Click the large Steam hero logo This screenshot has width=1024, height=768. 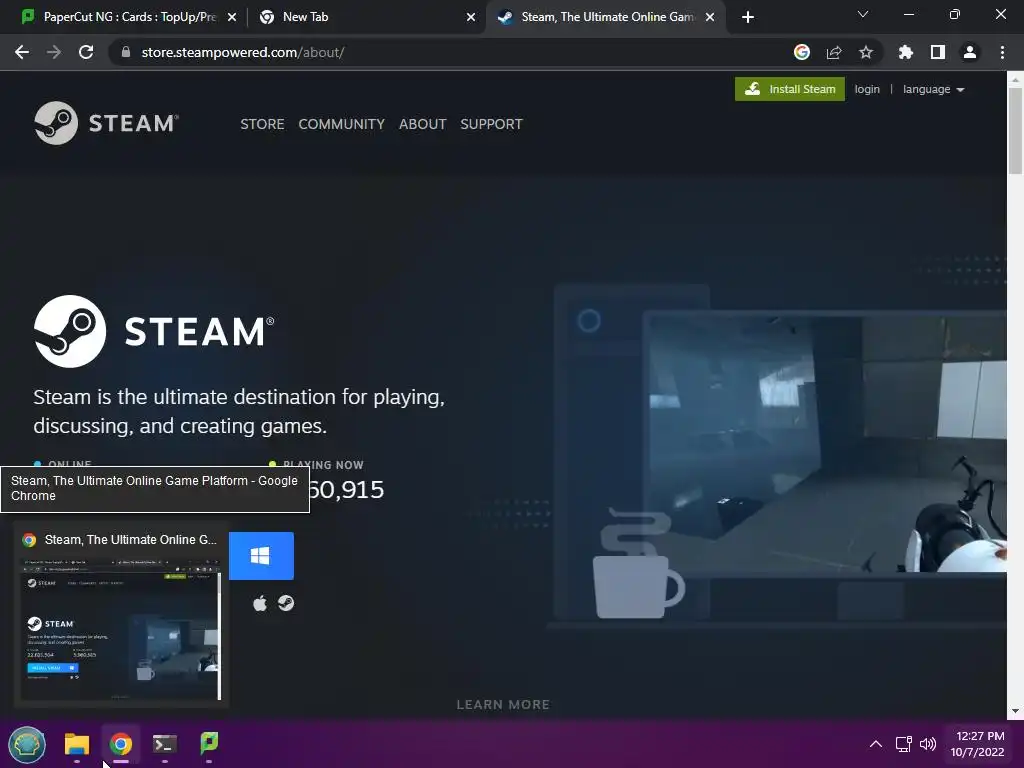[x=154, y=331]
